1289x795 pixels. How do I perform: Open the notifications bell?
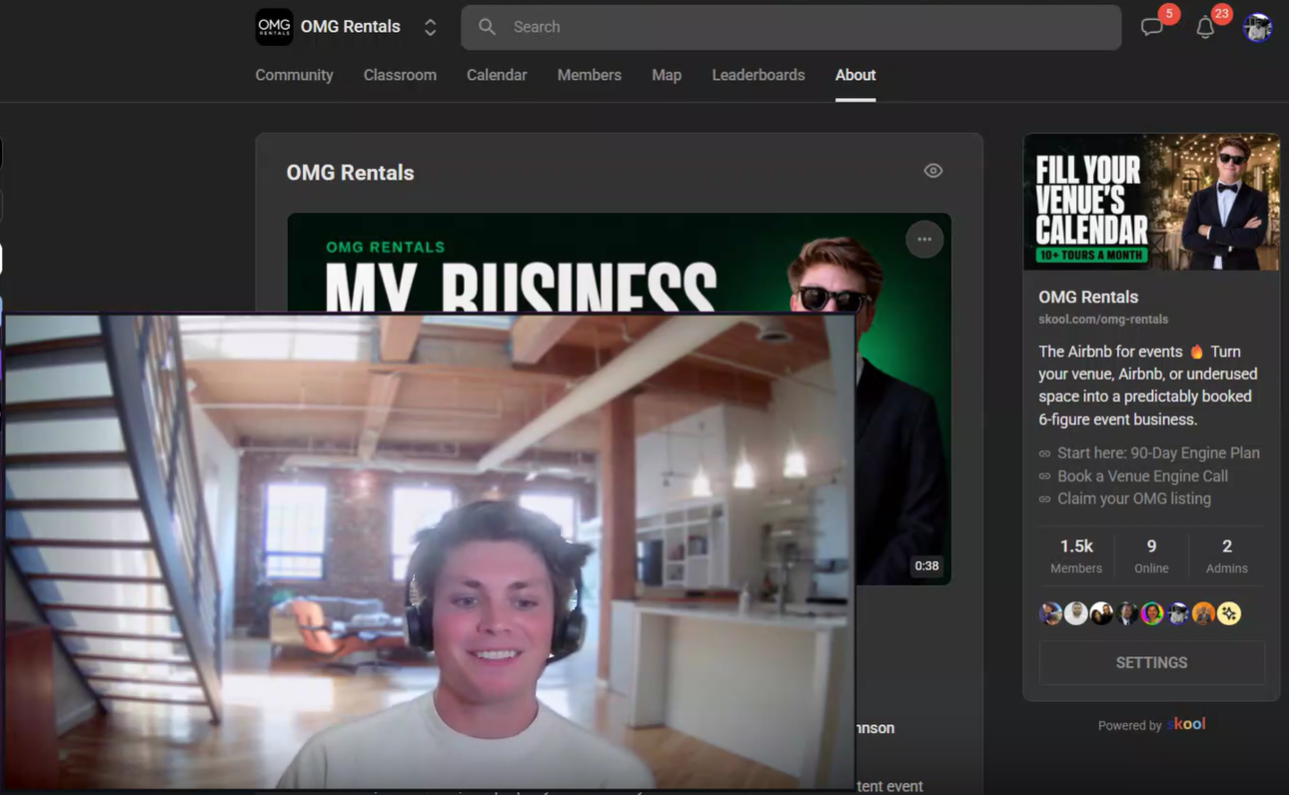pos(1205,27)
